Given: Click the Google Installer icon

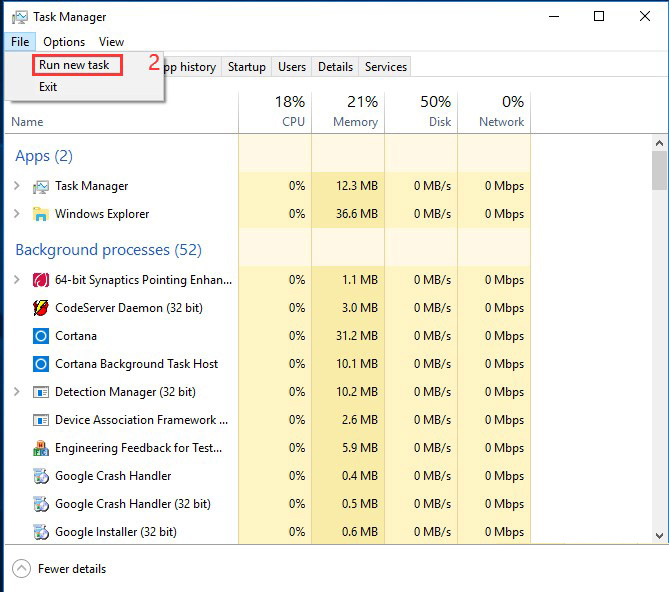Looking at the screenshot, I should 41,532.
